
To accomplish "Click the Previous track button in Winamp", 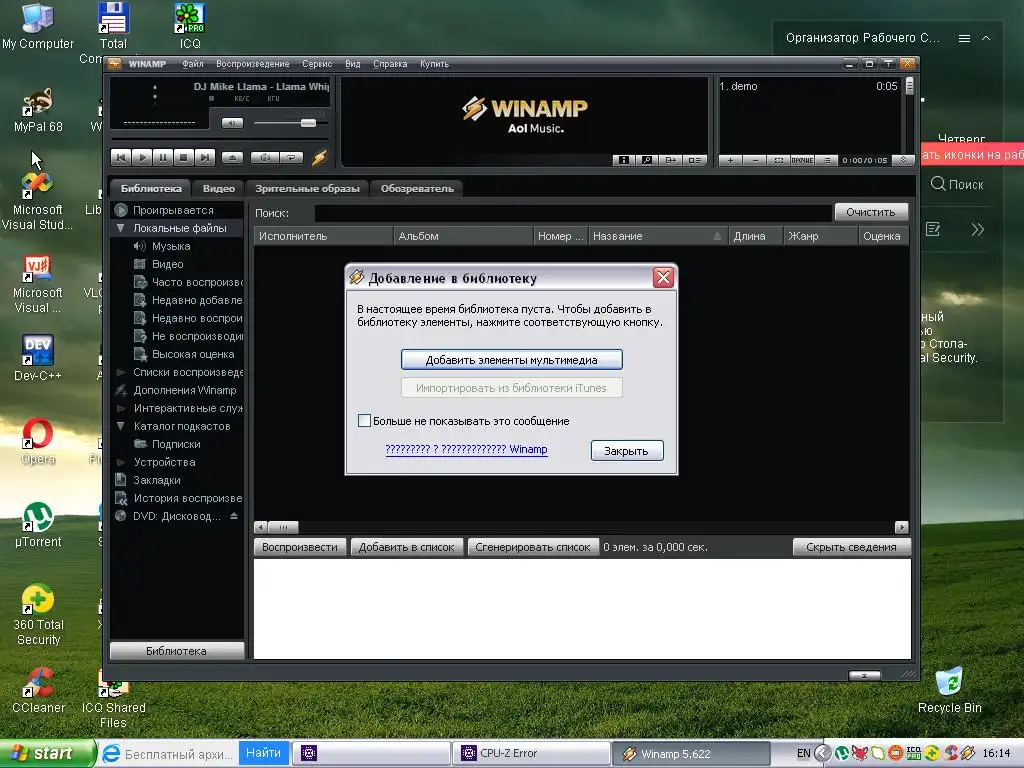I will click(121, 157).
